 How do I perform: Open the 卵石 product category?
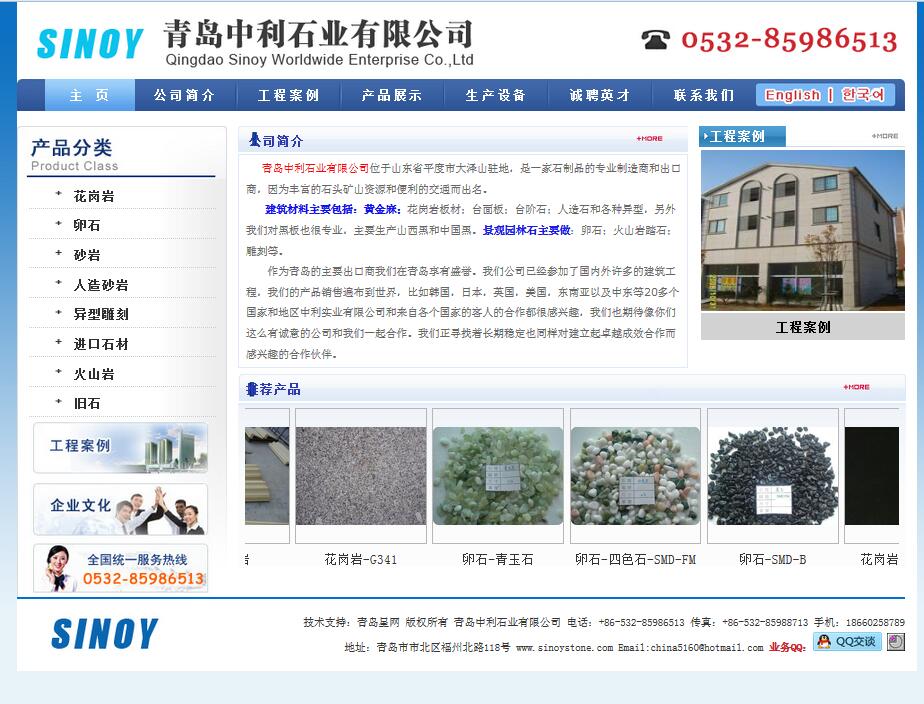(x=87, y=226)
